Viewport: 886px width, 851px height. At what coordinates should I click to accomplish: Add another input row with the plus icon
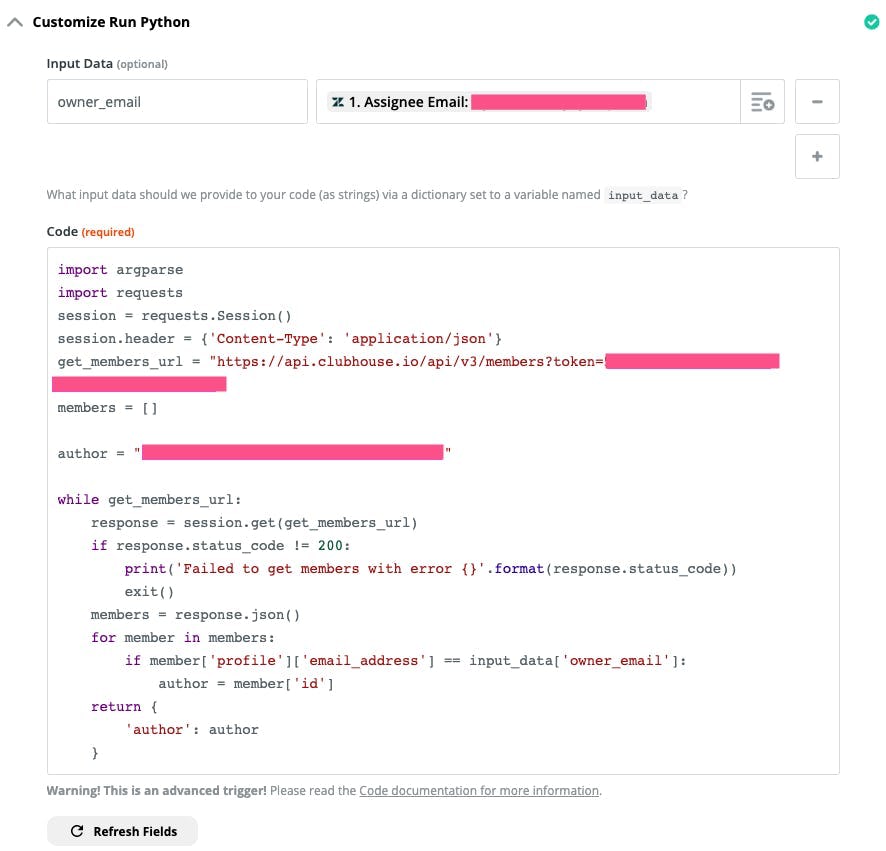[x=817, y=156]
